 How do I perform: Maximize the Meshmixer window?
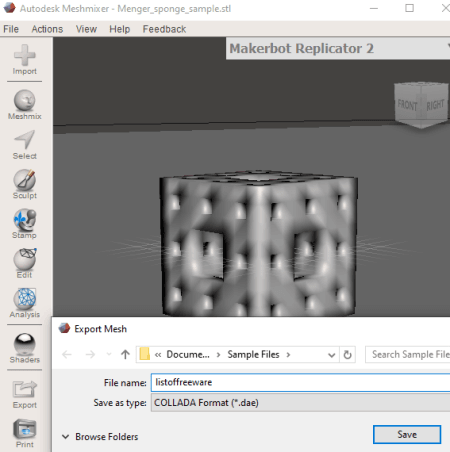tap(409, 8)
